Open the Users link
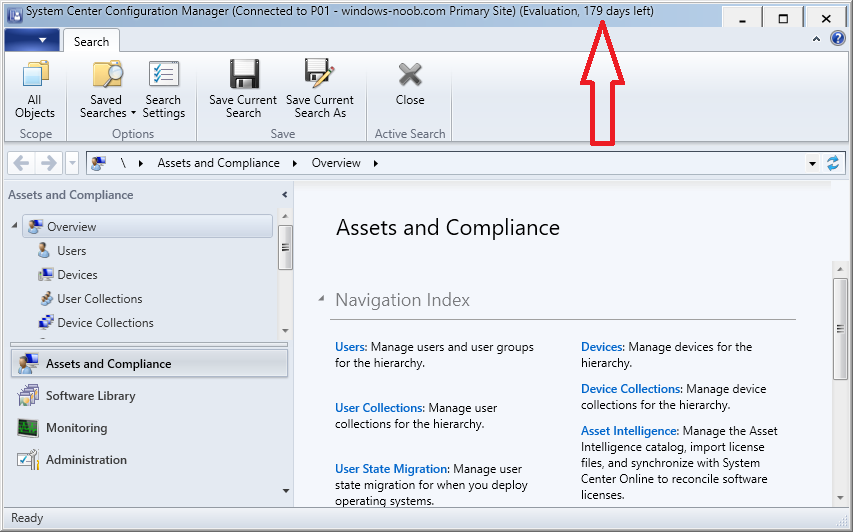The image size is (853, 532). point(351,347)
